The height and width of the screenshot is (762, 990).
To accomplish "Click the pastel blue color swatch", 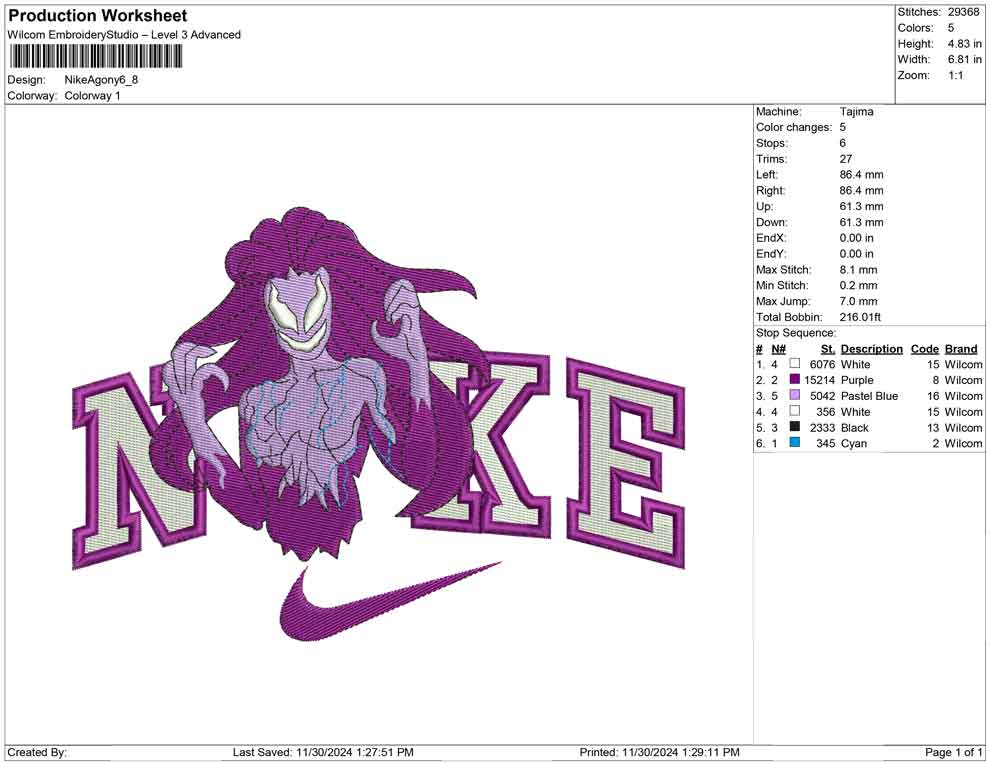I will [x=795, y=395].
